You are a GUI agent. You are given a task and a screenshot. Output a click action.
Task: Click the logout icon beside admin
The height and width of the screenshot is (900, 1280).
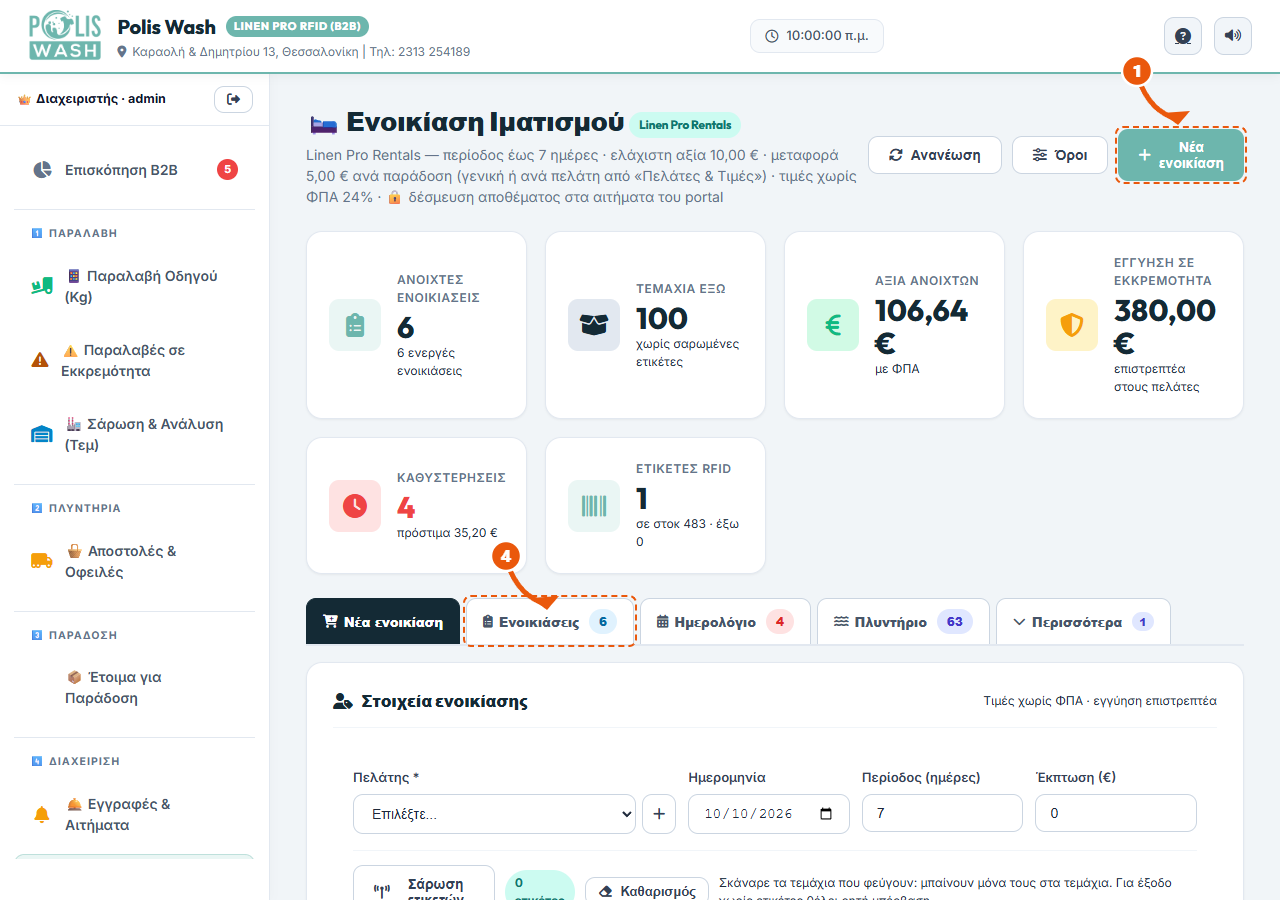click(233, 99)
